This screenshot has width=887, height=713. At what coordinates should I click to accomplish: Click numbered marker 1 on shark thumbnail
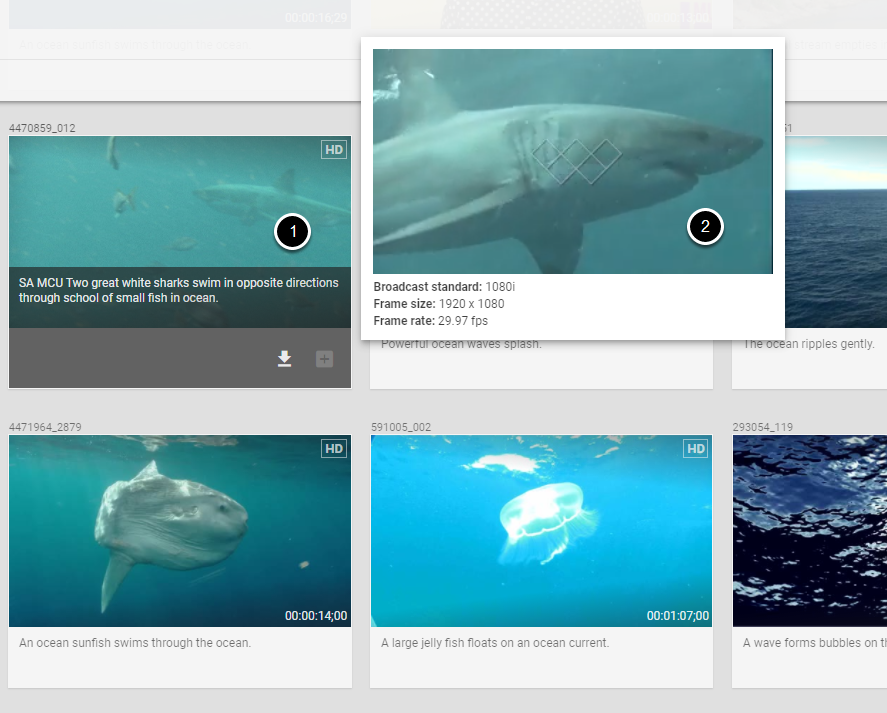[x=292, y=231]
